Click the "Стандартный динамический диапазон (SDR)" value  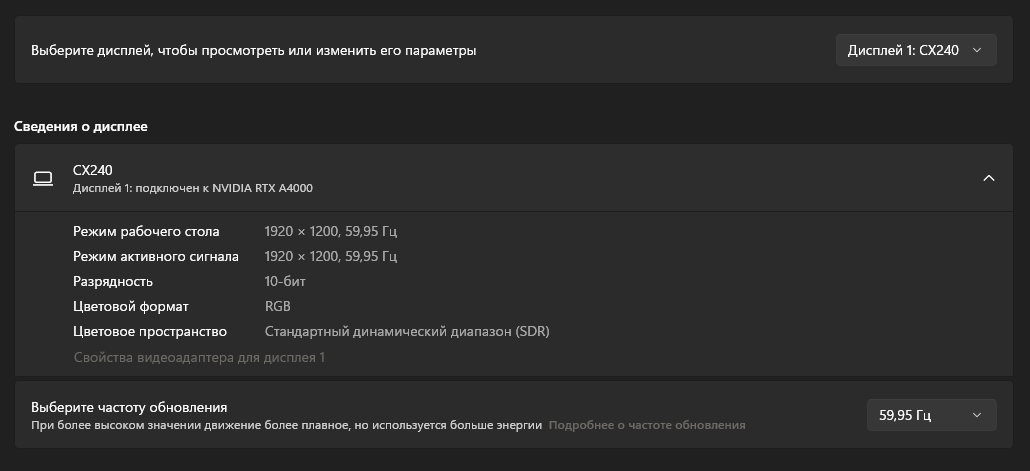(x=407, y=331)
